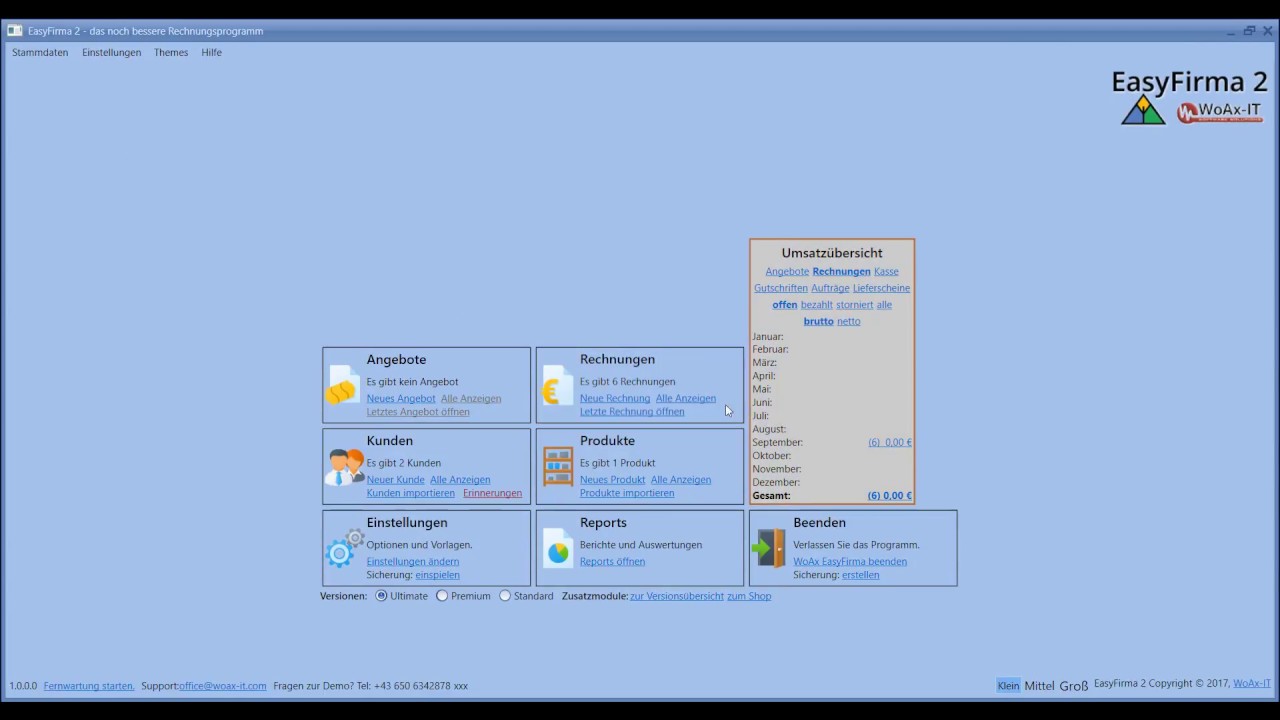Switch overview to Angebote
The image size is (1280, 720).
point(787,272)
